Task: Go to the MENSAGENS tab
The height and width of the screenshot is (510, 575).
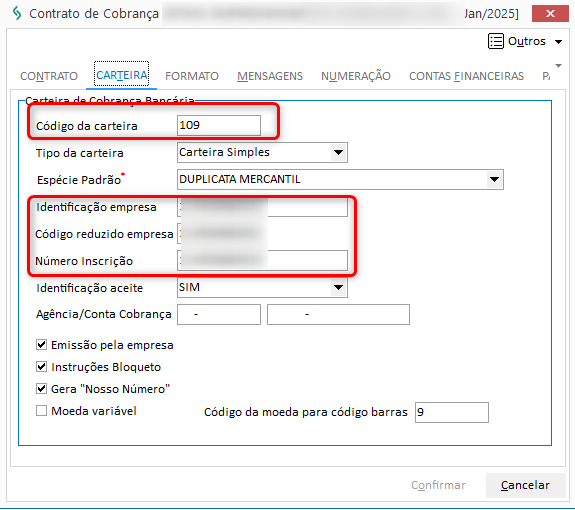Action: [270, 76]
